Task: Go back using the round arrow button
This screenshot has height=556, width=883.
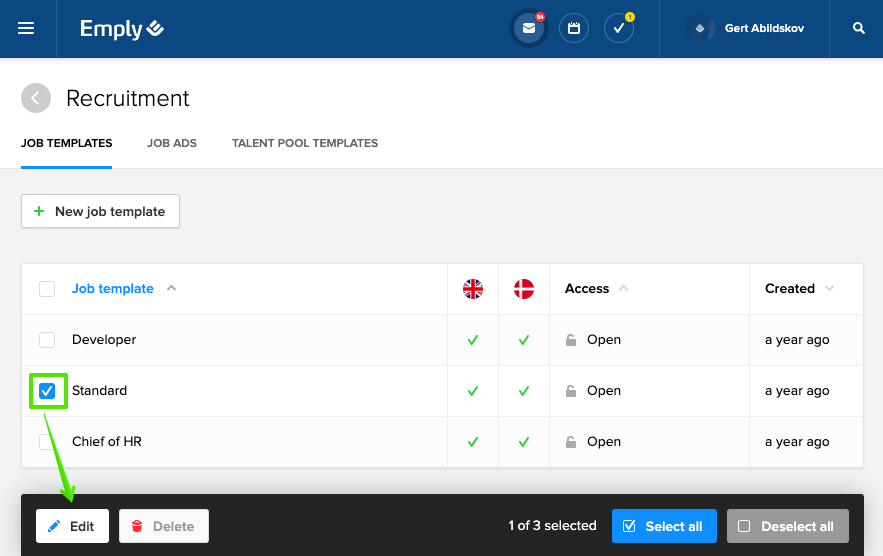Action: tap(36, 98)
